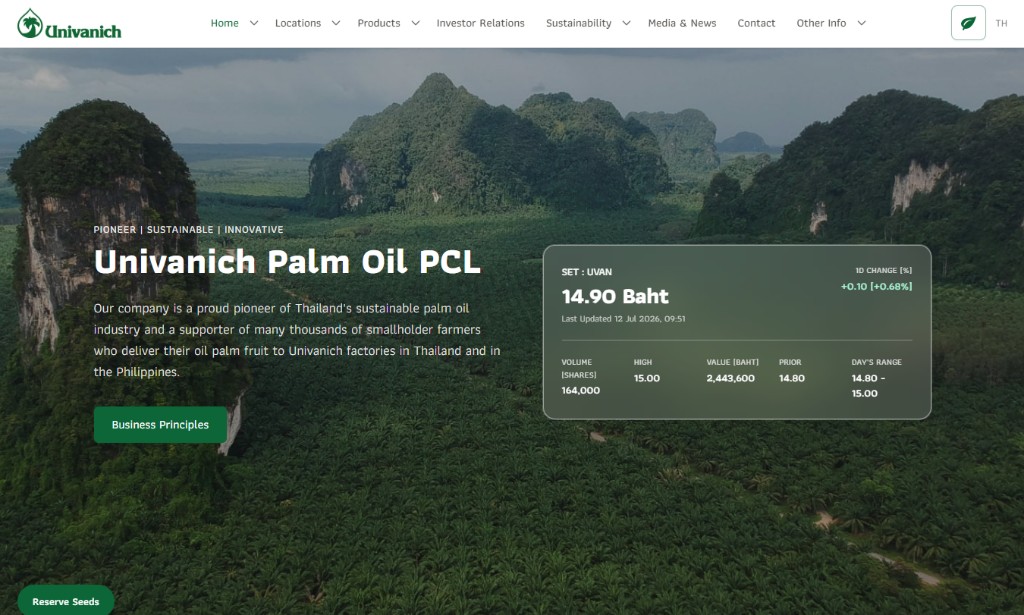The image size is (1024, 615).
Task: Expand the Home dropdown chevron
Action: [x=254, y=24]
